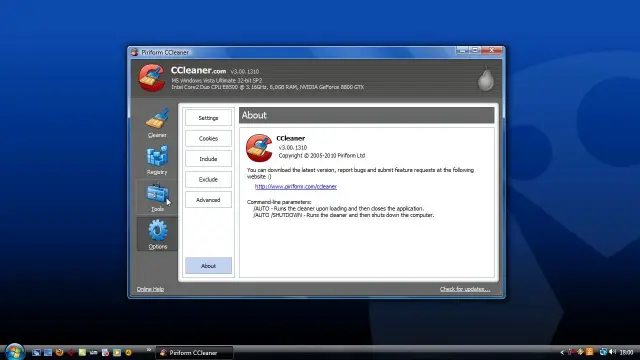Open the Windows Start orb
Image resolution: width=640 pixels, height=360 pixels.
coord(14,352)
